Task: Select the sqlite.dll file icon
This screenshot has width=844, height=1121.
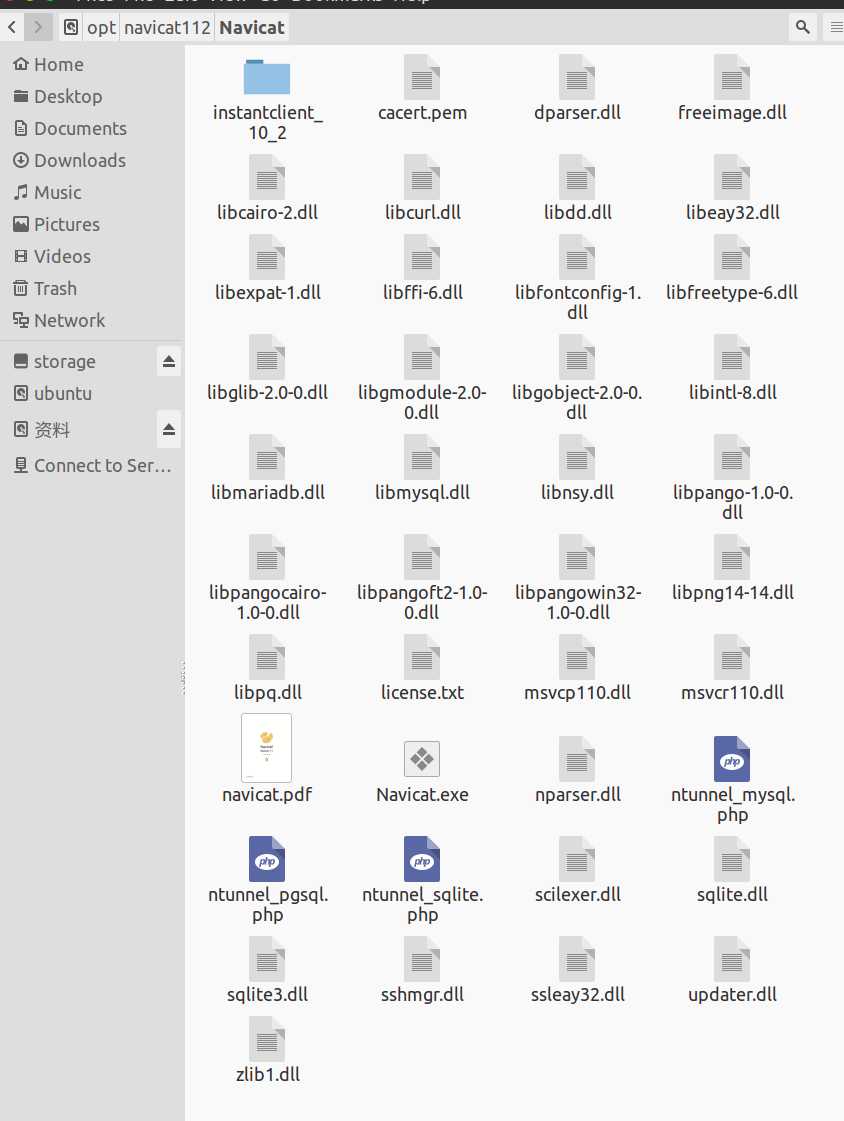Action: (x=732, y=859)
